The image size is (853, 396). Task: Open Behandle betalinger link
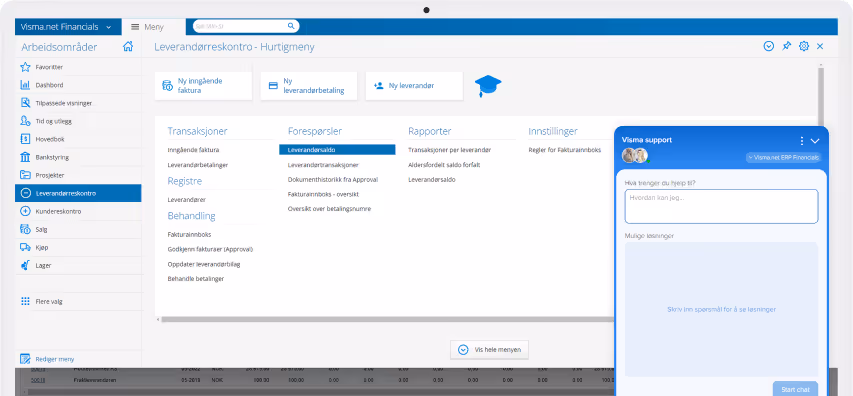(196, 279)
